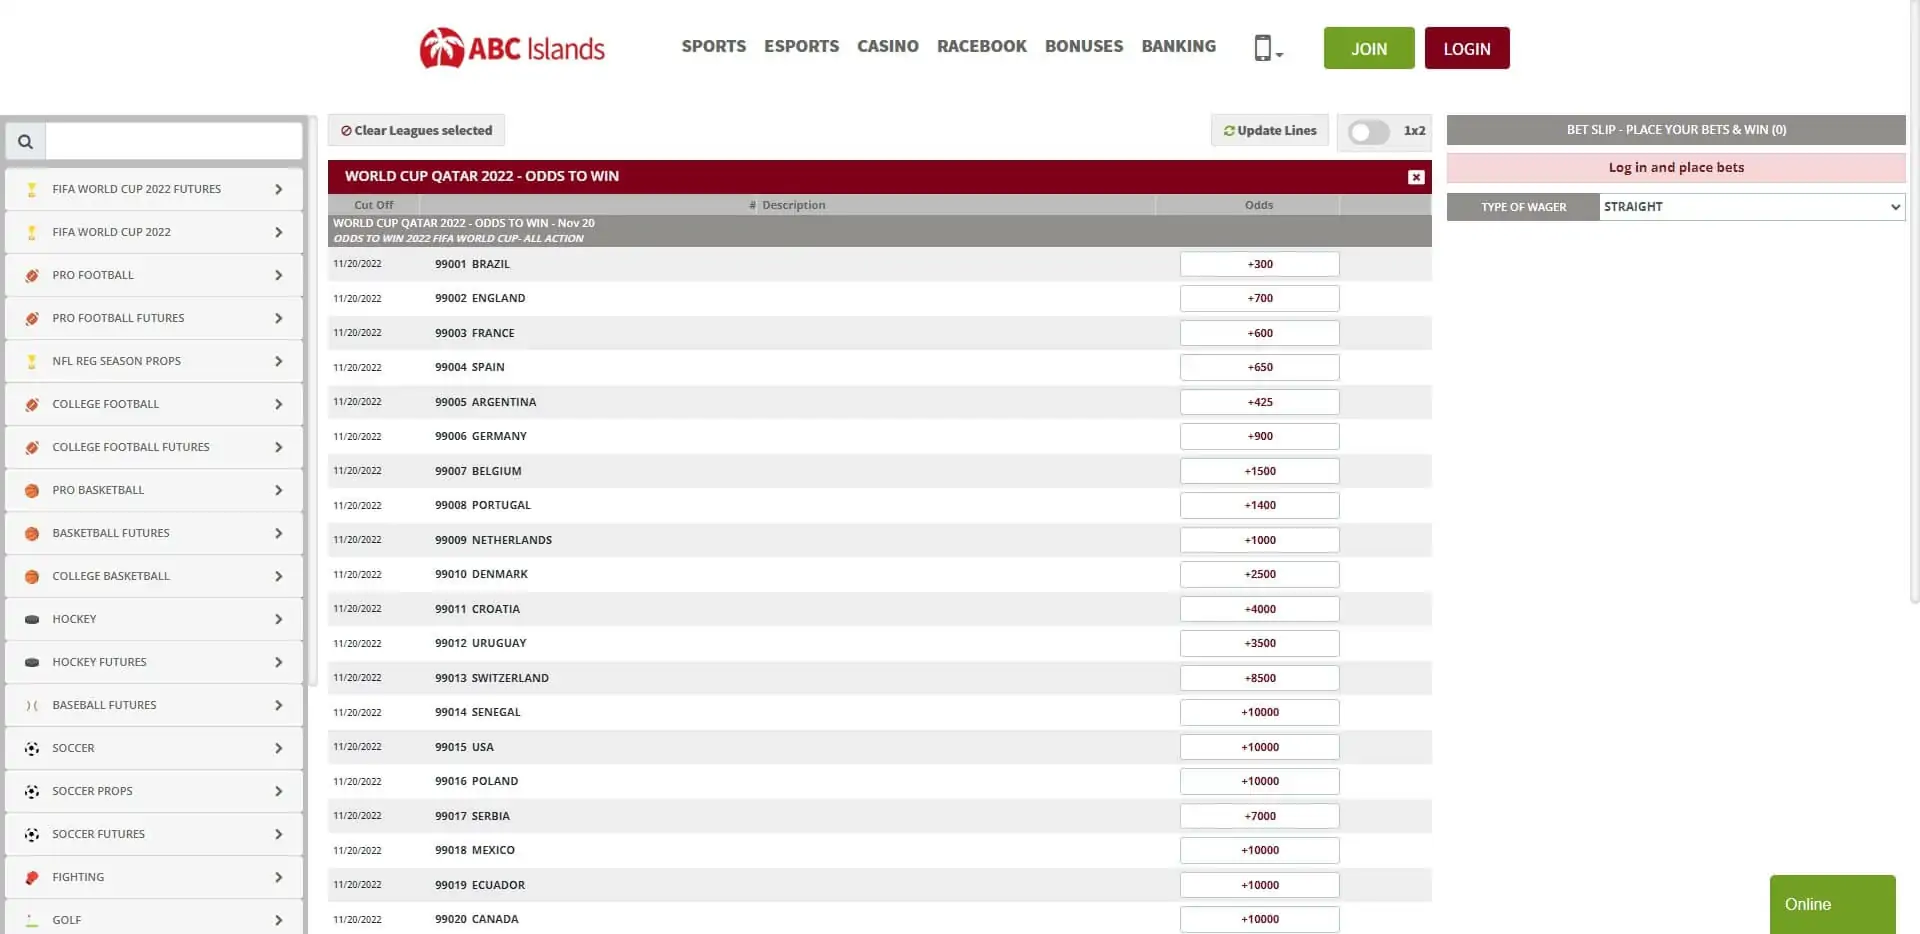Screen dimensions: 1920x934
Task: Click the ABC Islands logo
Action: point(511,47)
